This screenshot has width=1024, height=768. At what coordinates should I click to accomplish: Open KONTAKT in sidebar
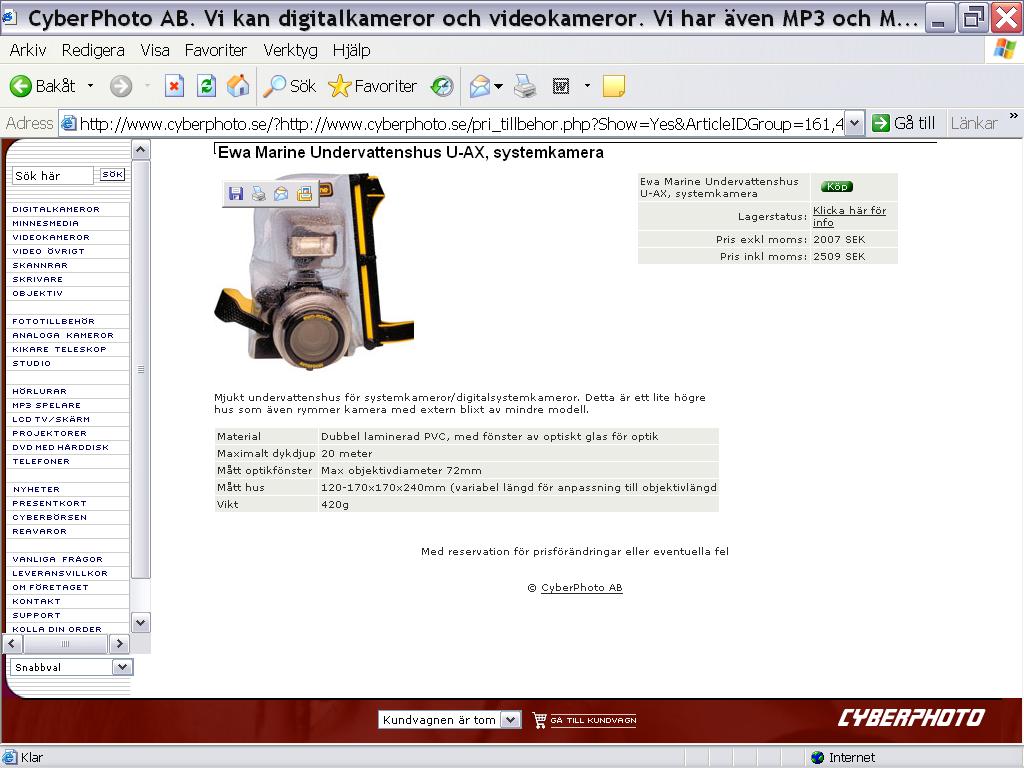pyautogui.click(x=37, y=601)
